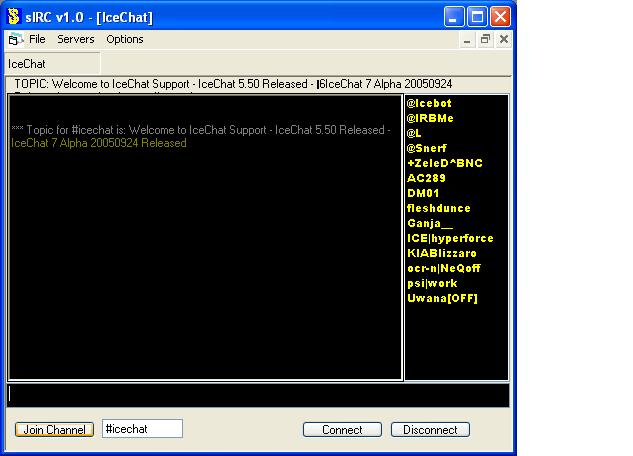Select user @Snerf in nick list
The height and width of the screenshot is (456, 633).
(427, 148)
